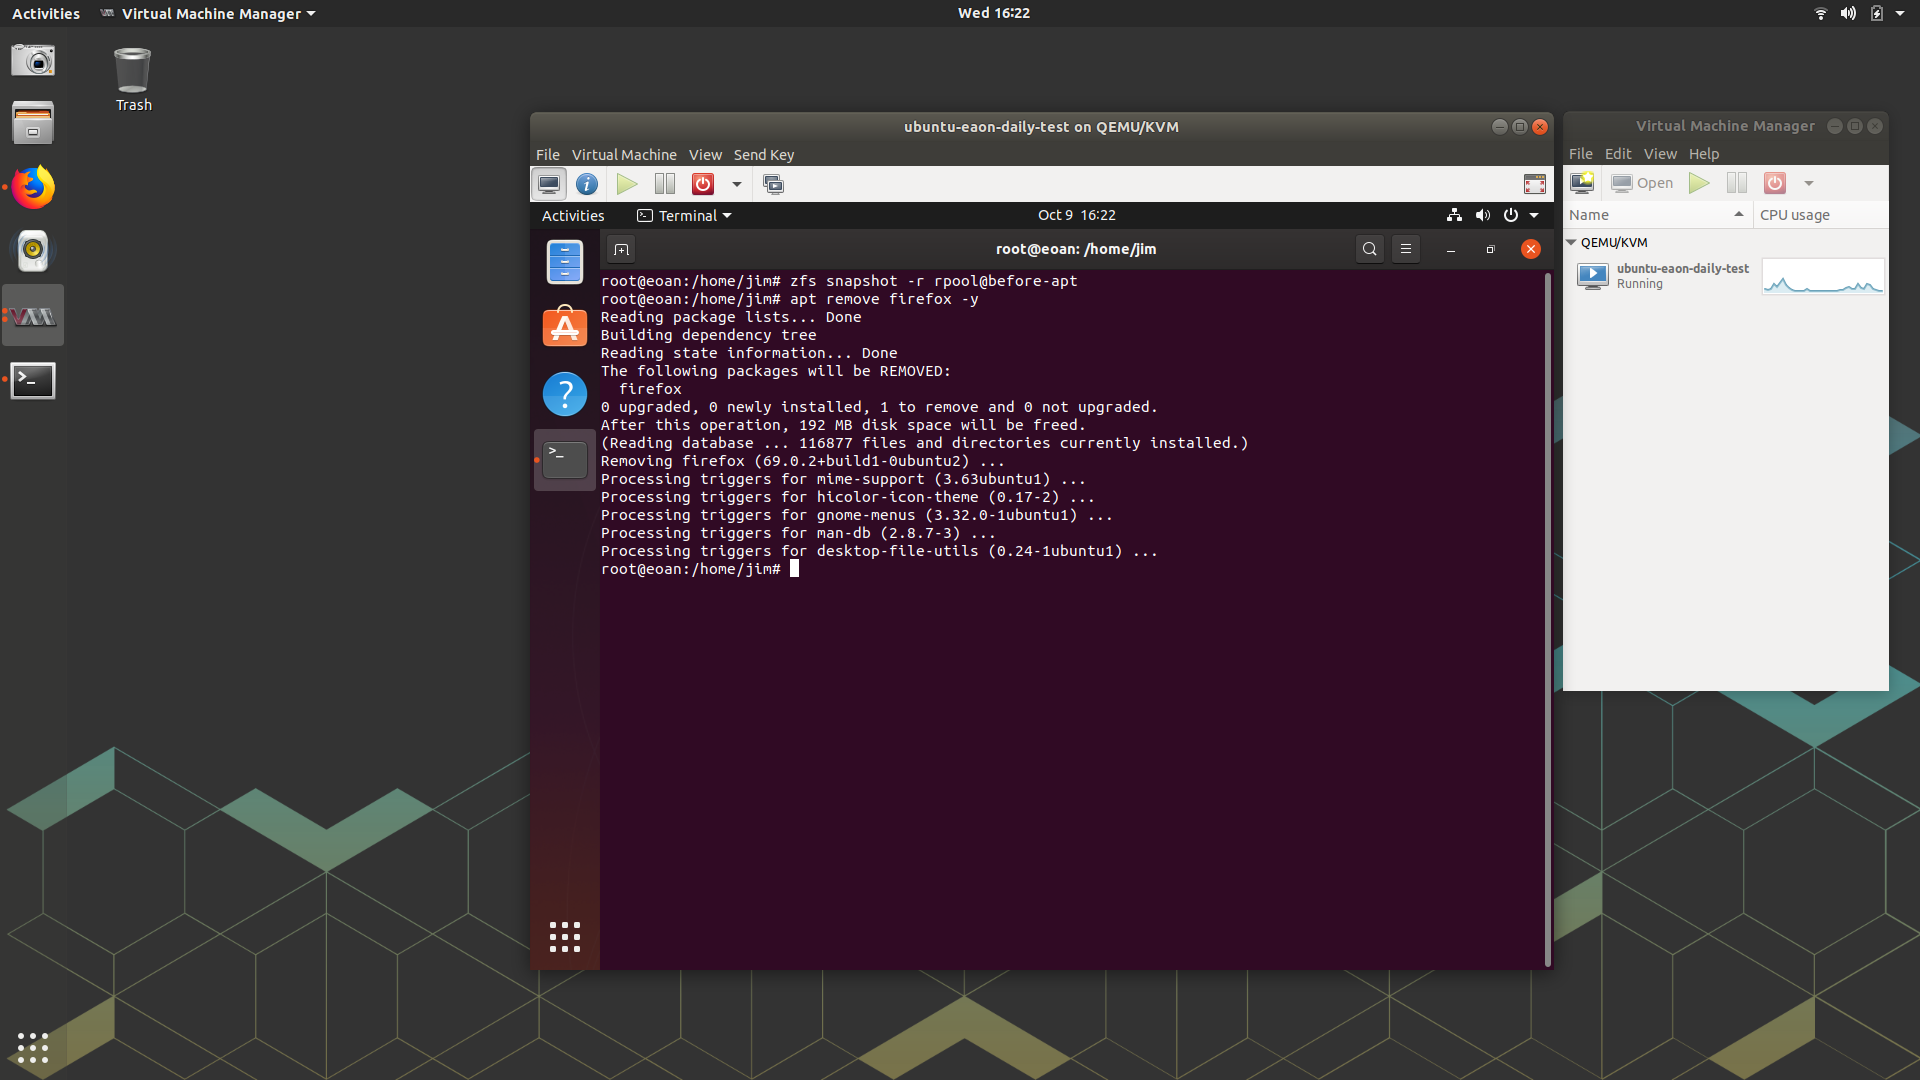Click the green Run play button in VM window
Viewport: 1920px width, 1080px height.
point(627,184)
